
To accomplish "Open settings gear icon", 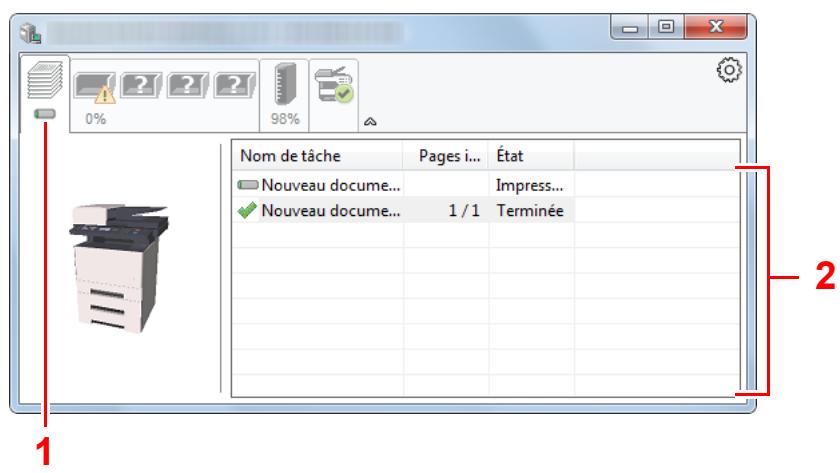I will point(729,70).
